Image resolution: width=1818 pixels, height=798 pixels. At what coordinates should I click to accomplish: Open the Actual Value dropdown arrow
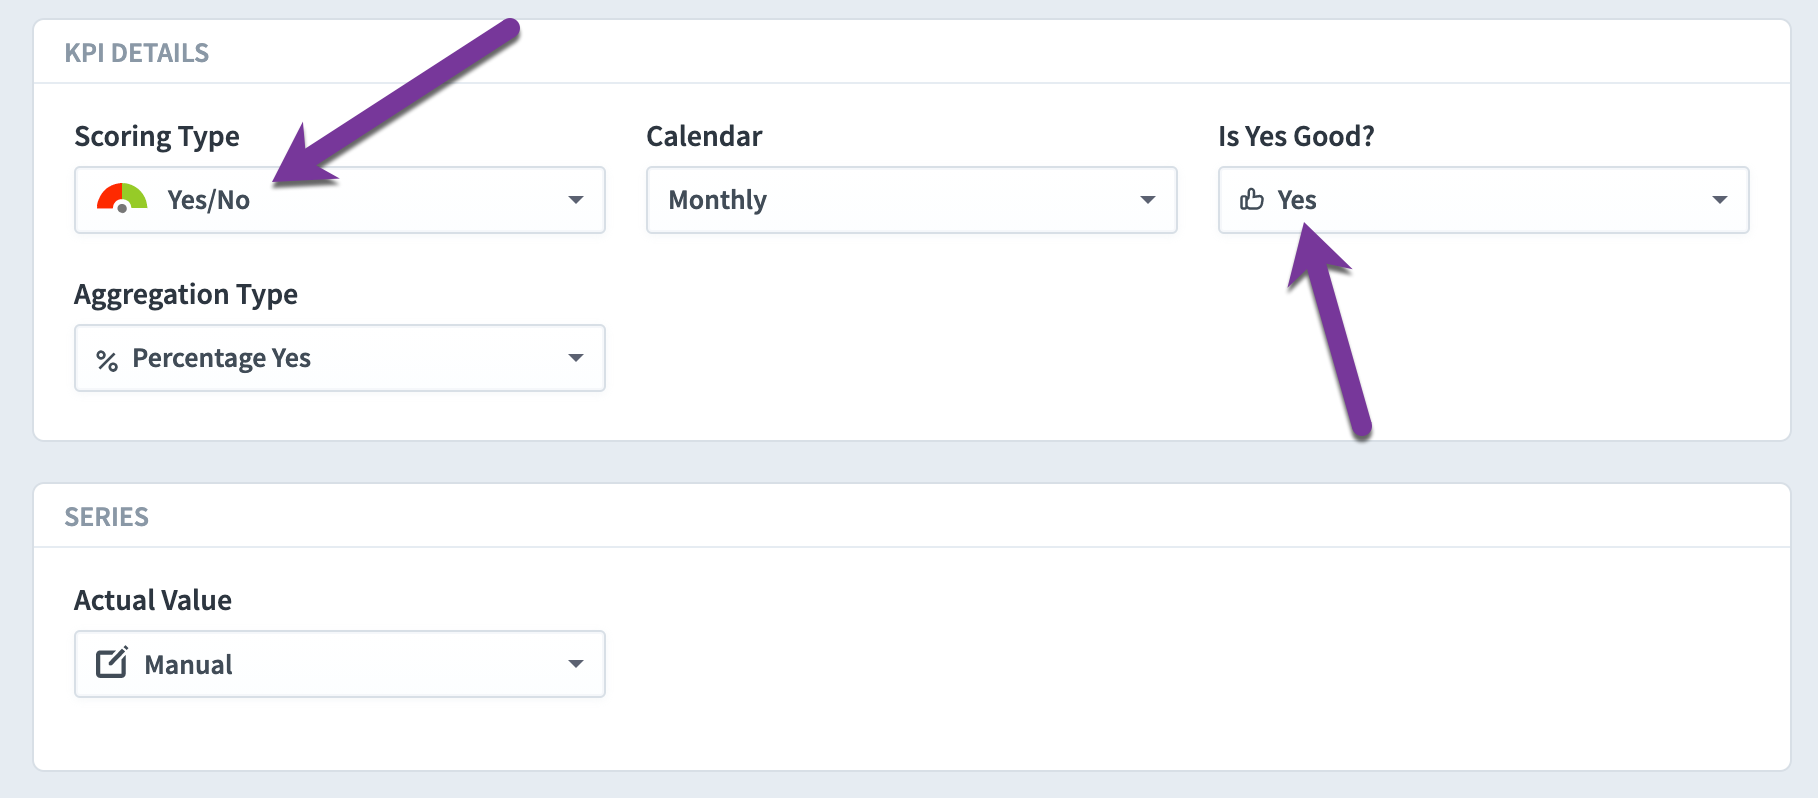point(576,664)
